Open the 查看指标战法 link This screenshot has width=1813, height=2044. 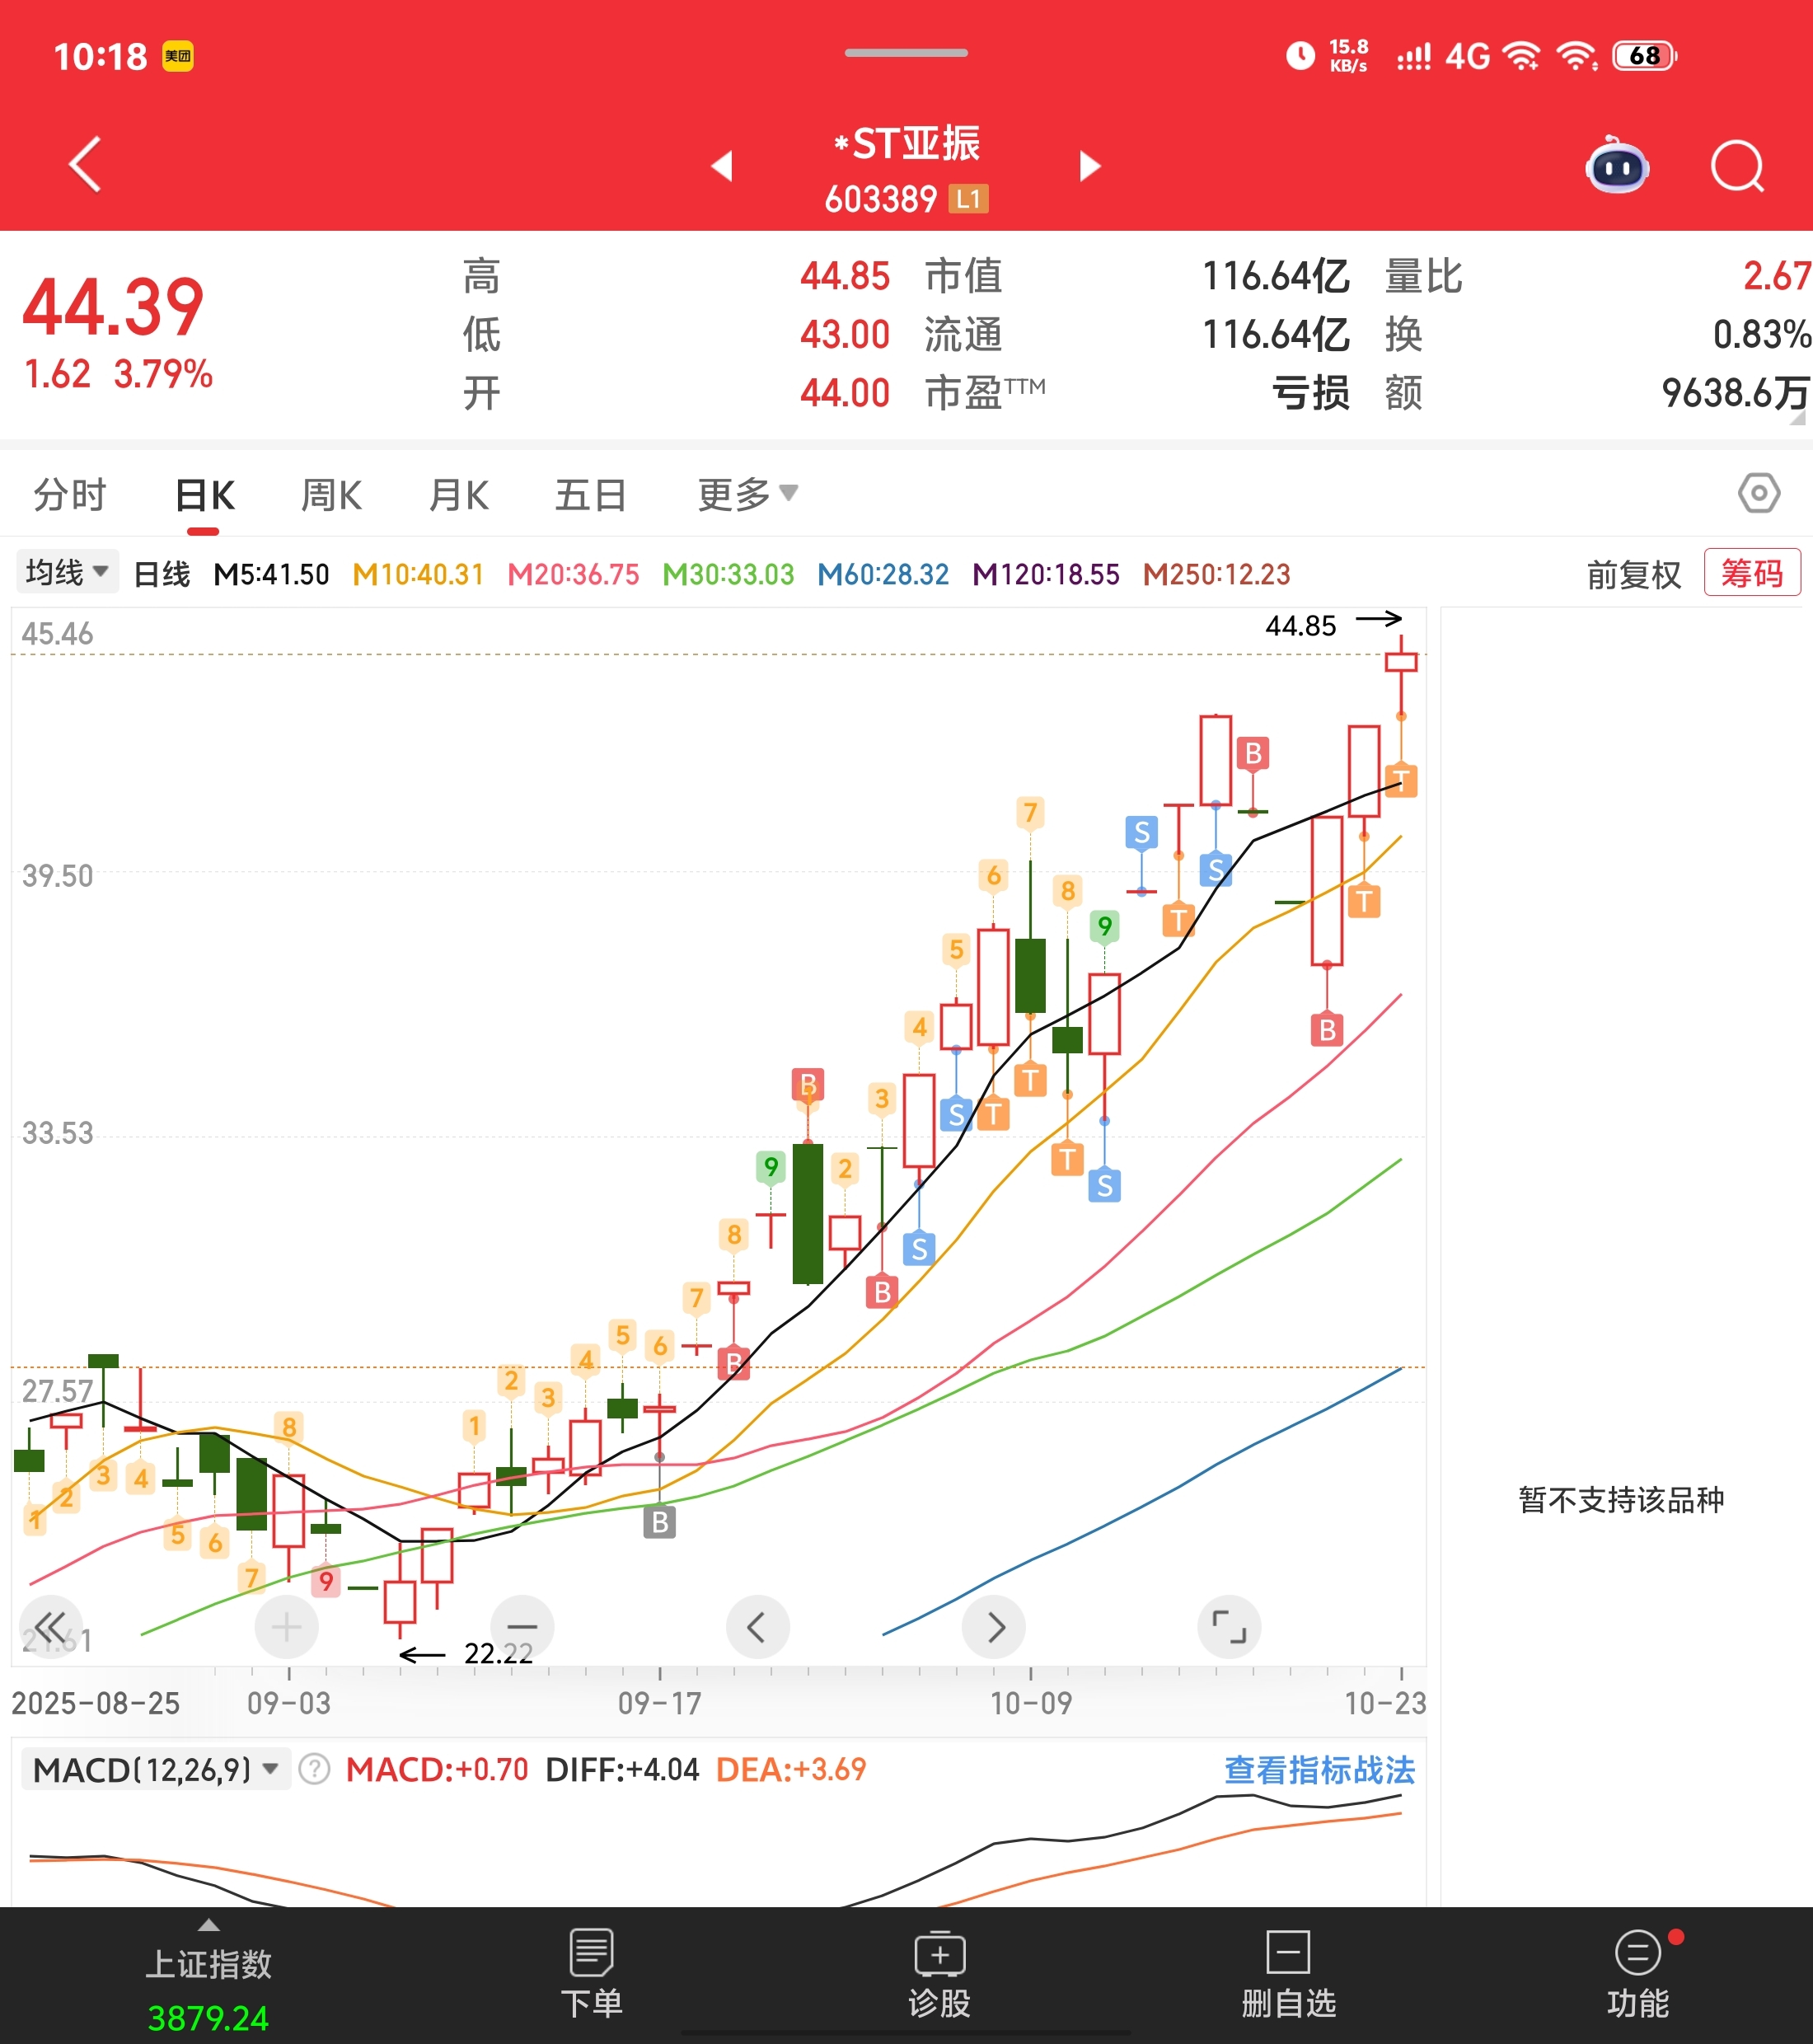1318,1770
